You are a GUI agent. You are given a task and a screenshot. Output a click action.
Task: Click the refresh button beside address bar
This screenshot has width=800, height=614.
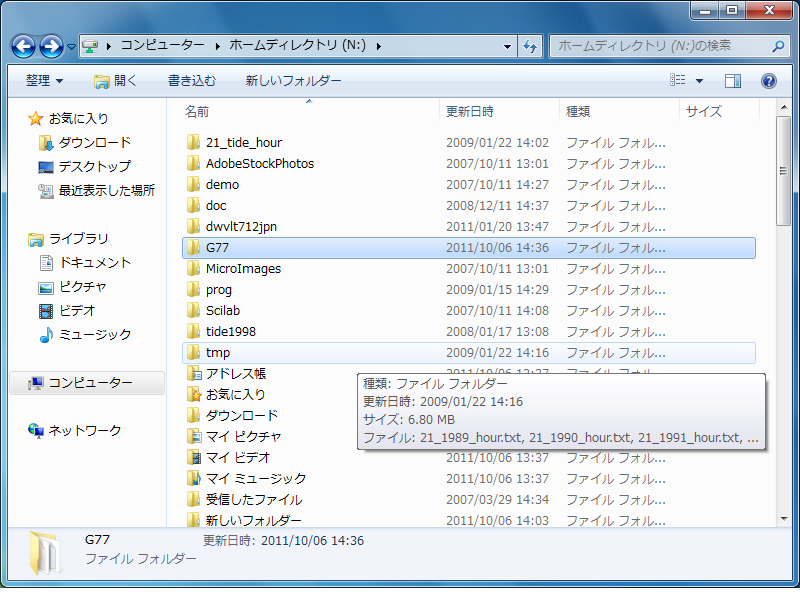530,46
